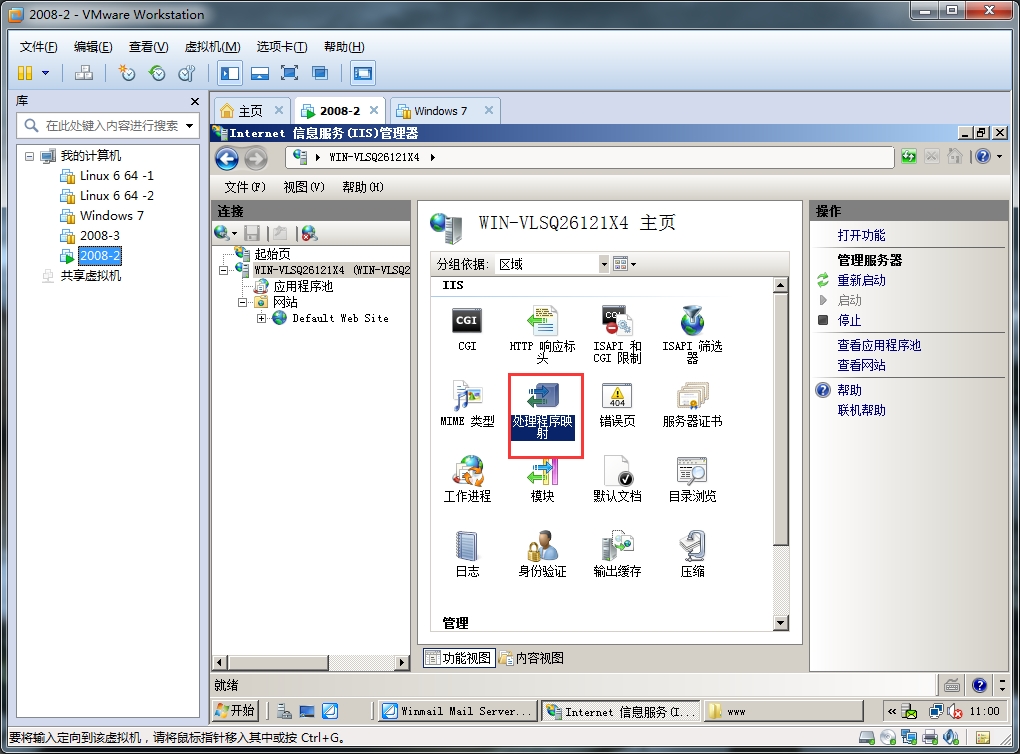Open the library search dropdown arrow
The width and height of the screenshot is (1020, 754).
pos(189,126)
